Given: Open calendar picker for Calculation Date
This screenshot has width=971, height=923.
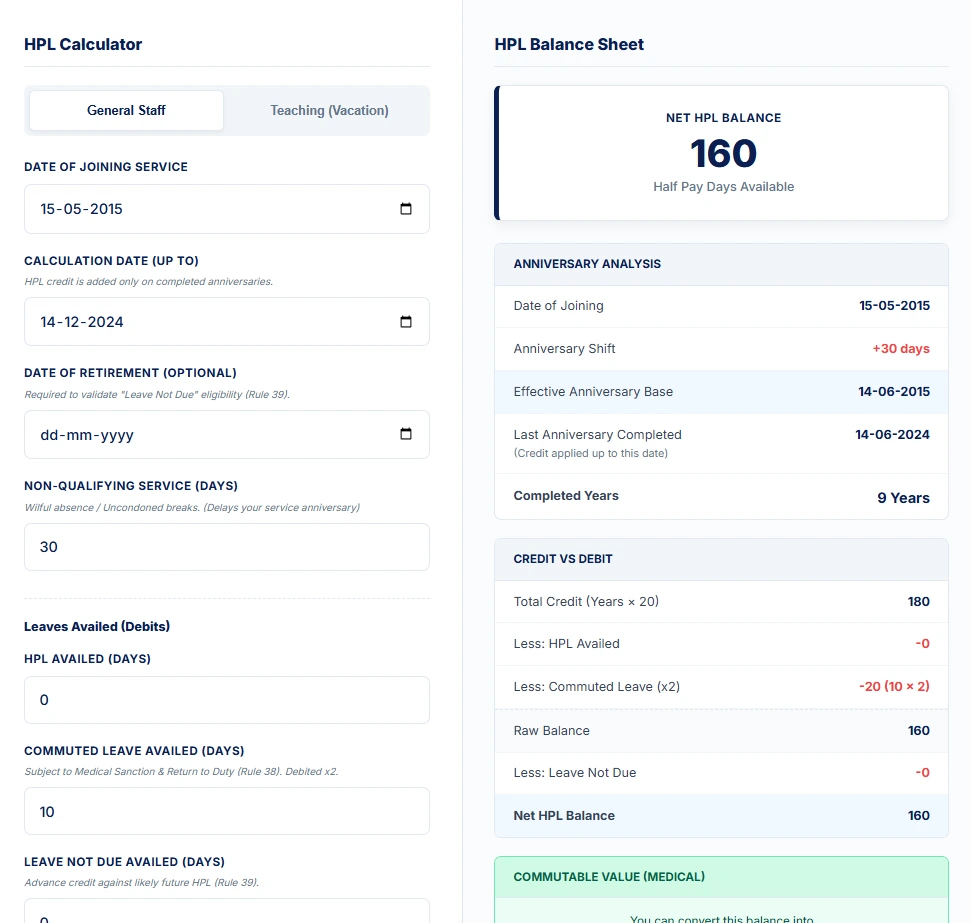Looking at the screenshot, I should tap(406, 322).
